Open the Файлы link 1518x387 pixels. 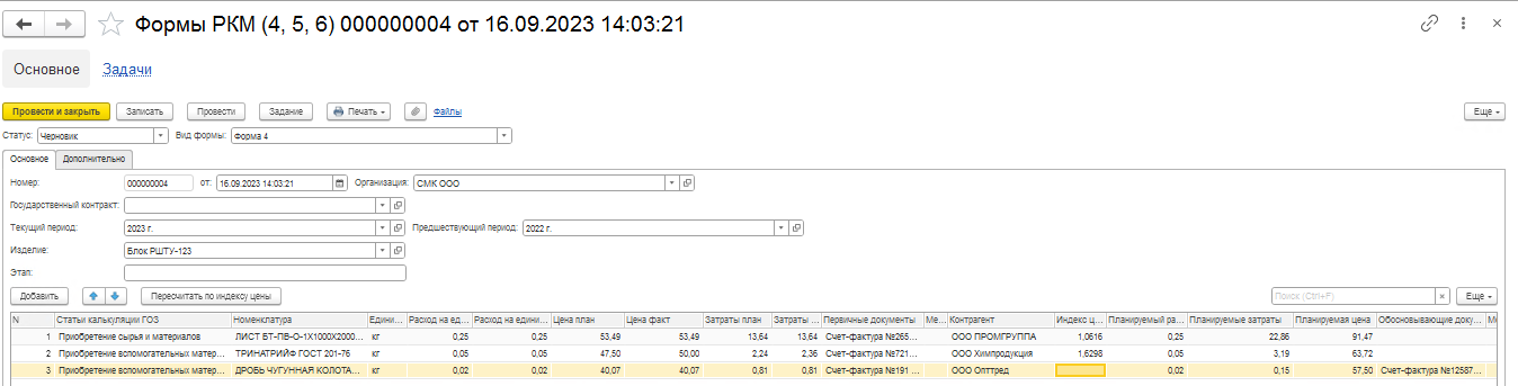pyautogui.click(x=447, y=112)
